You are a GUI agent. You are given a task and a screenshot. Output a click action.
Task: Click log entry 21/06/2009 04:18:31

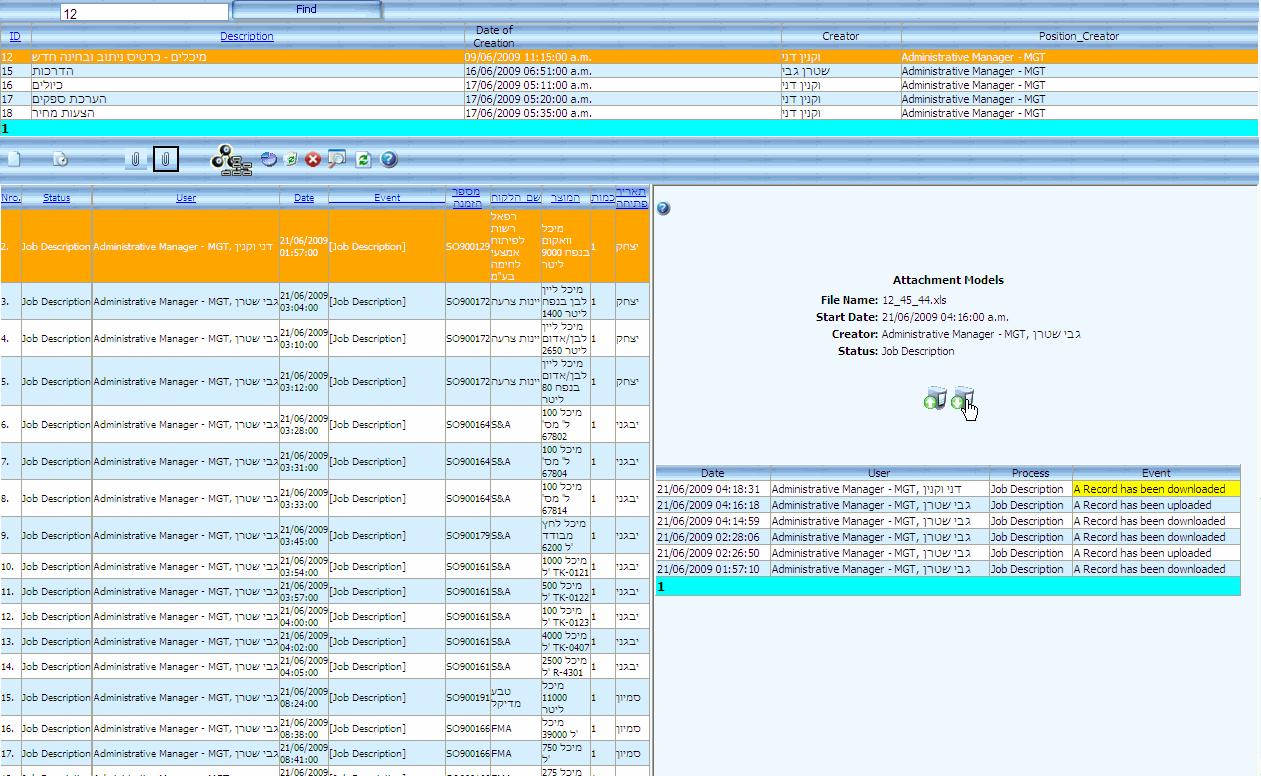(x=948, y=489)
